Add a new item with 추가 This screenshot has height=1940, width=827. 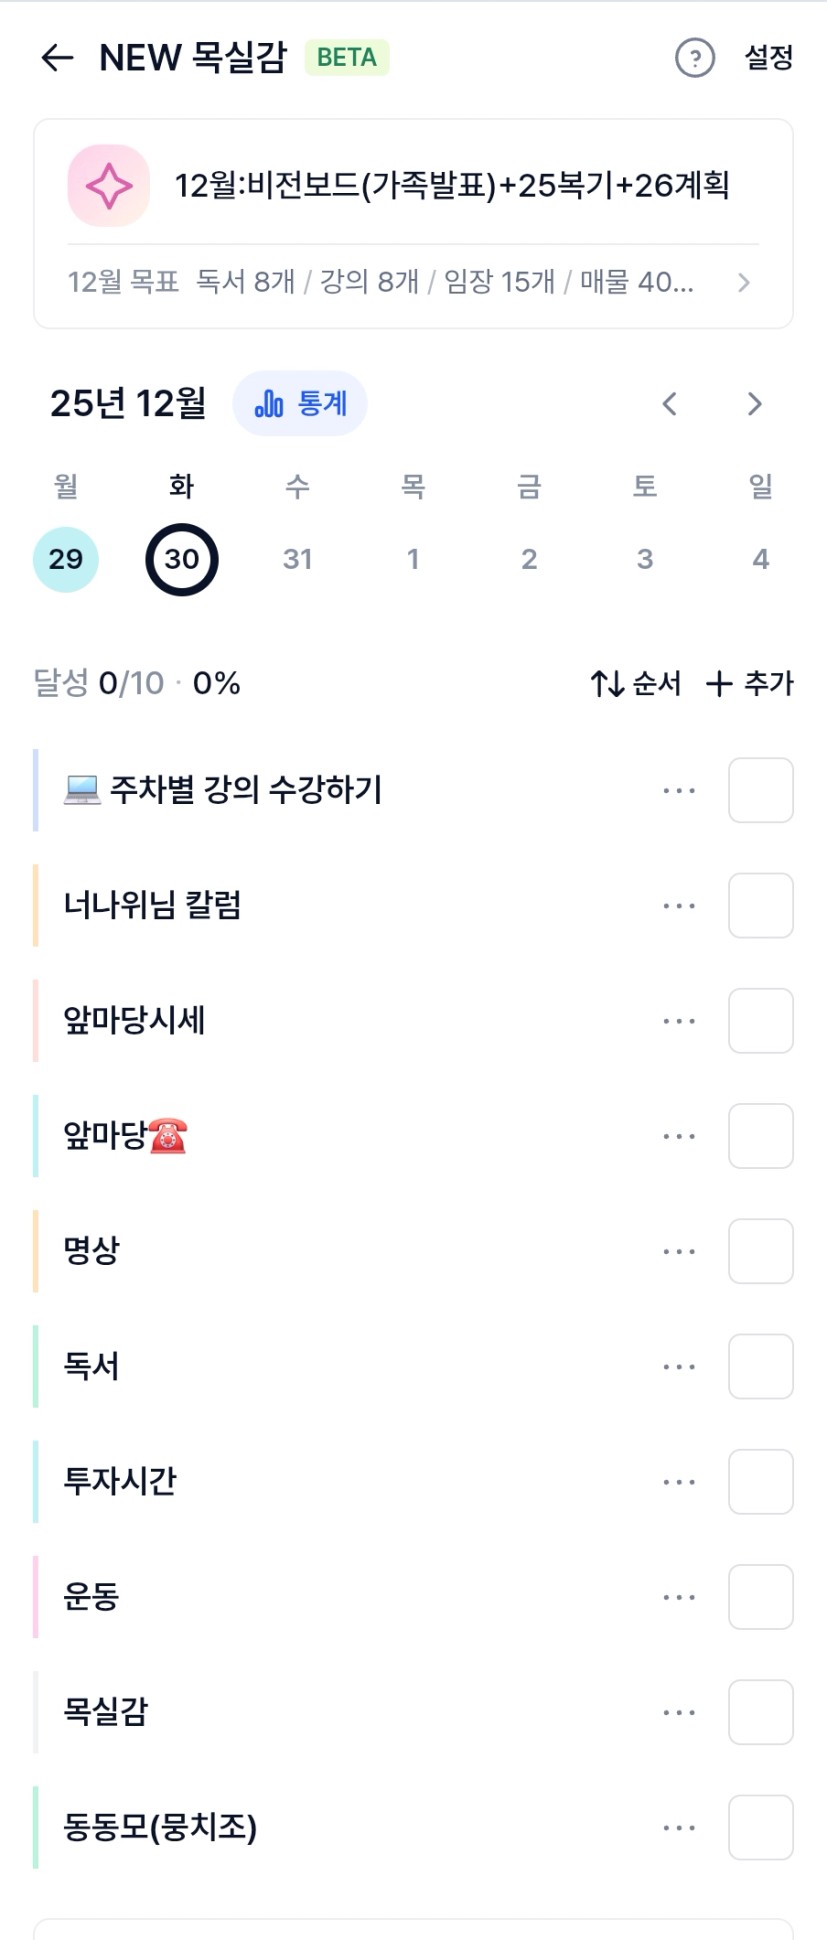[x=749, y=684]
